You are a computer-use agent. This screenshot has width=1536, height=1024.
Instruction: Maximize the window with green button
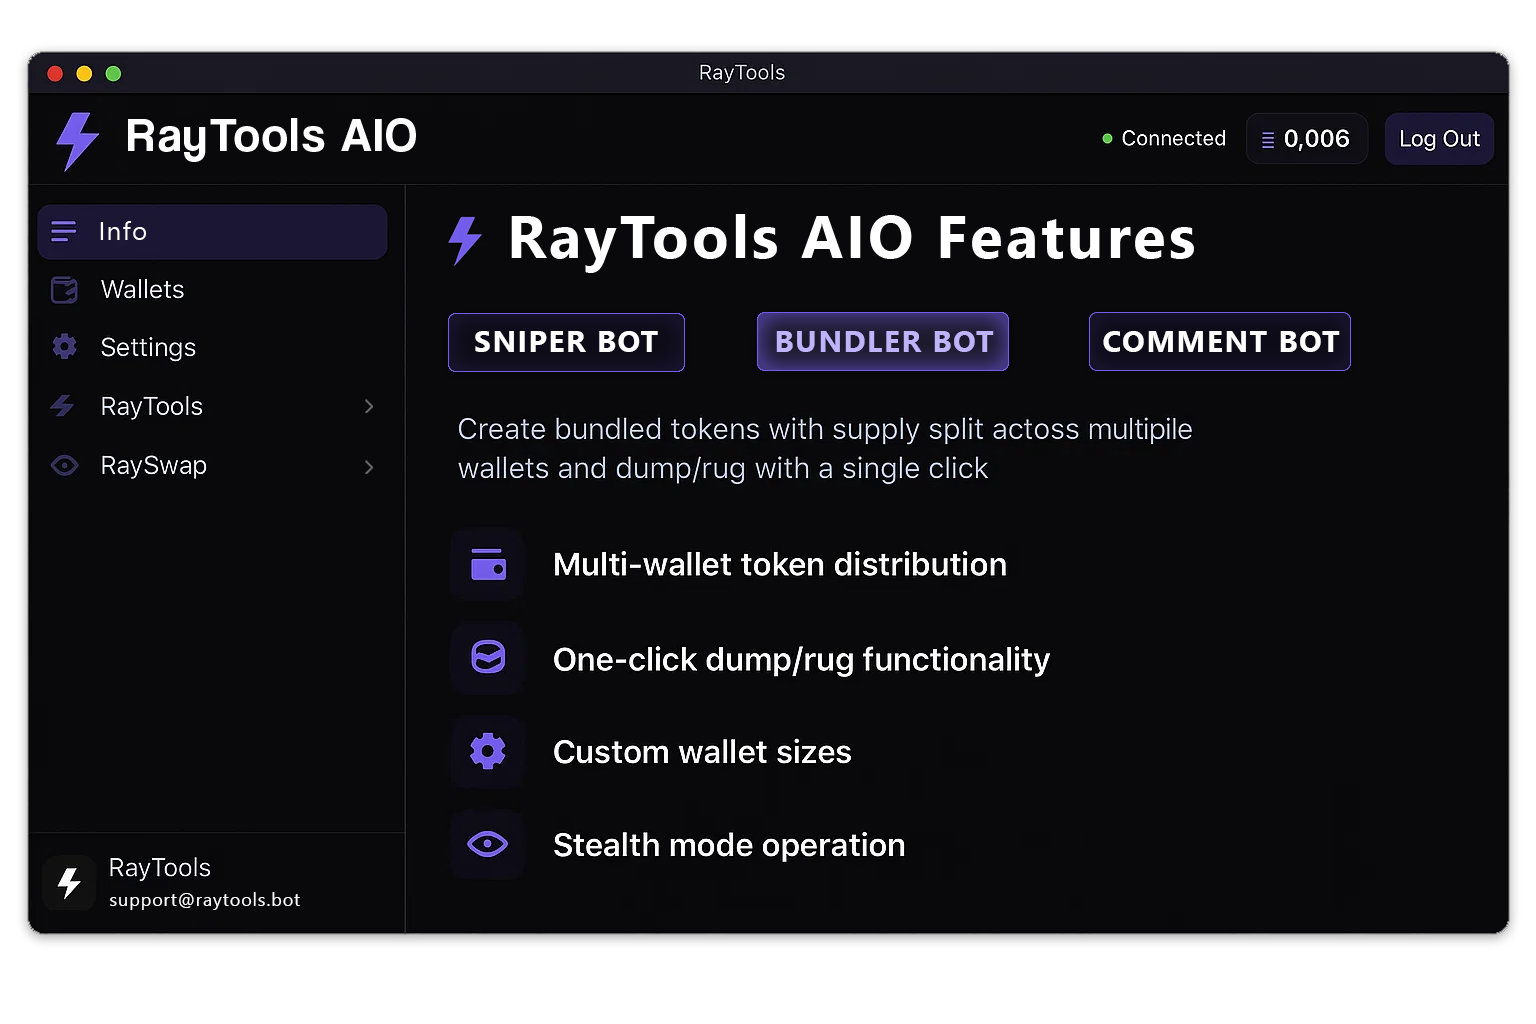click(x=113, y=74)
